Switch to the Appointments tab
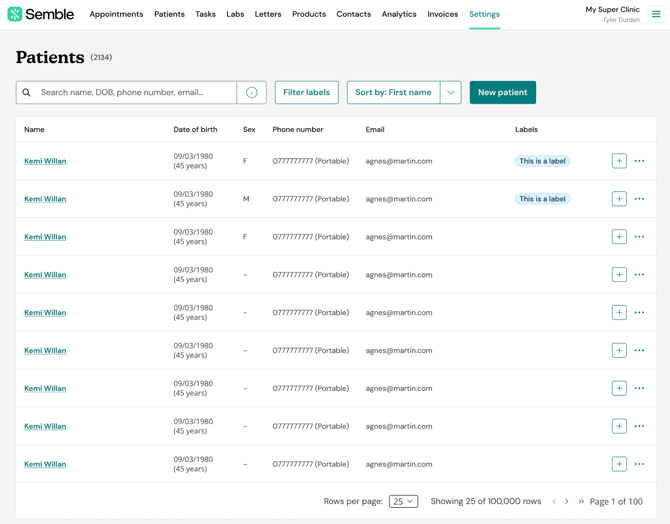670x524 pixels. coord(116,14)
